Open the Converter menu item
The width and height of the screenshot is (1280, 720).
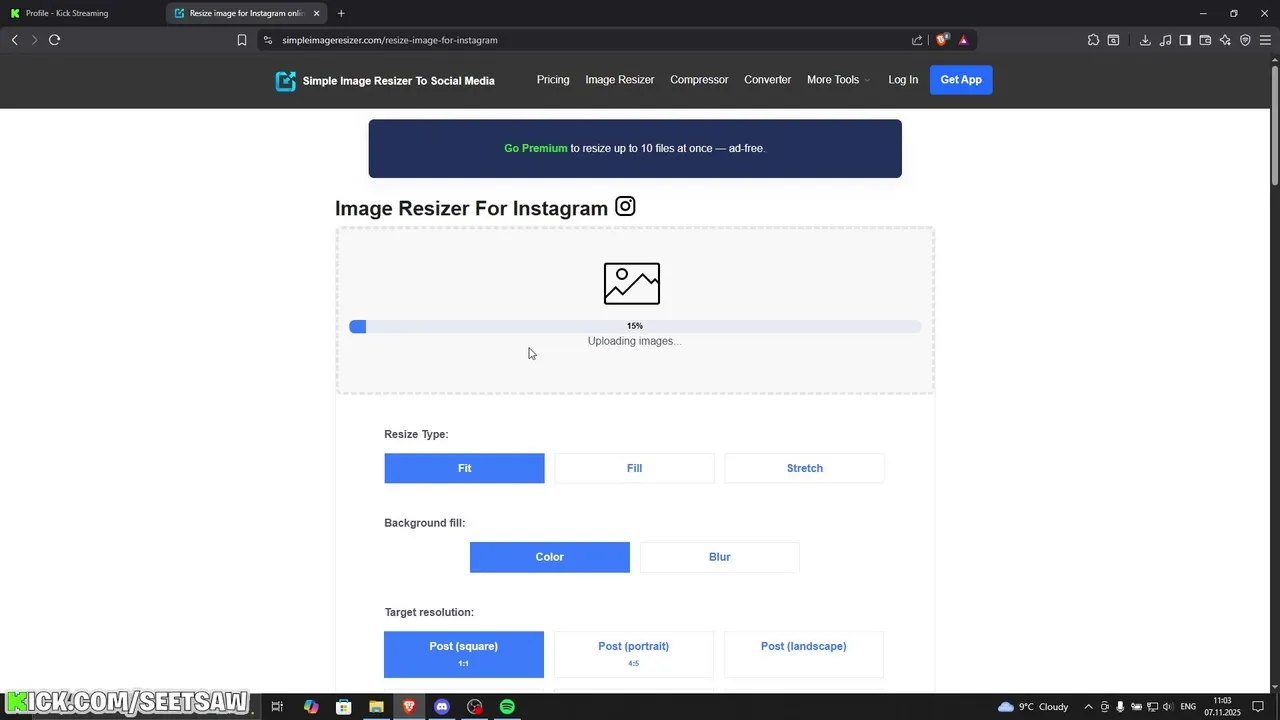[x=768, y=80]
